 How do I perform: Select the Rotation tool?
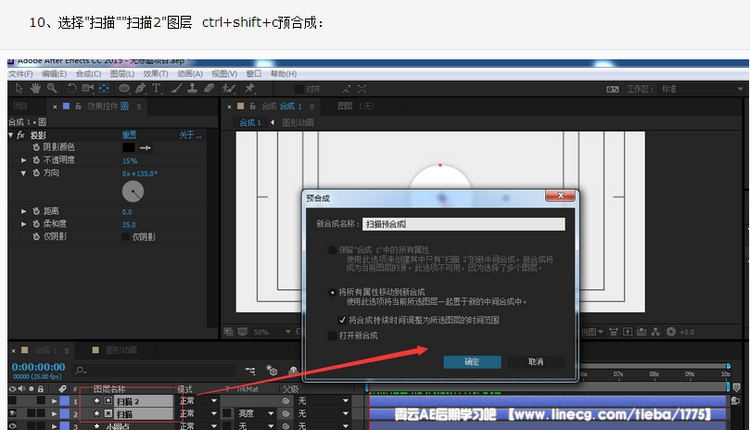click(x=72, y=88)
